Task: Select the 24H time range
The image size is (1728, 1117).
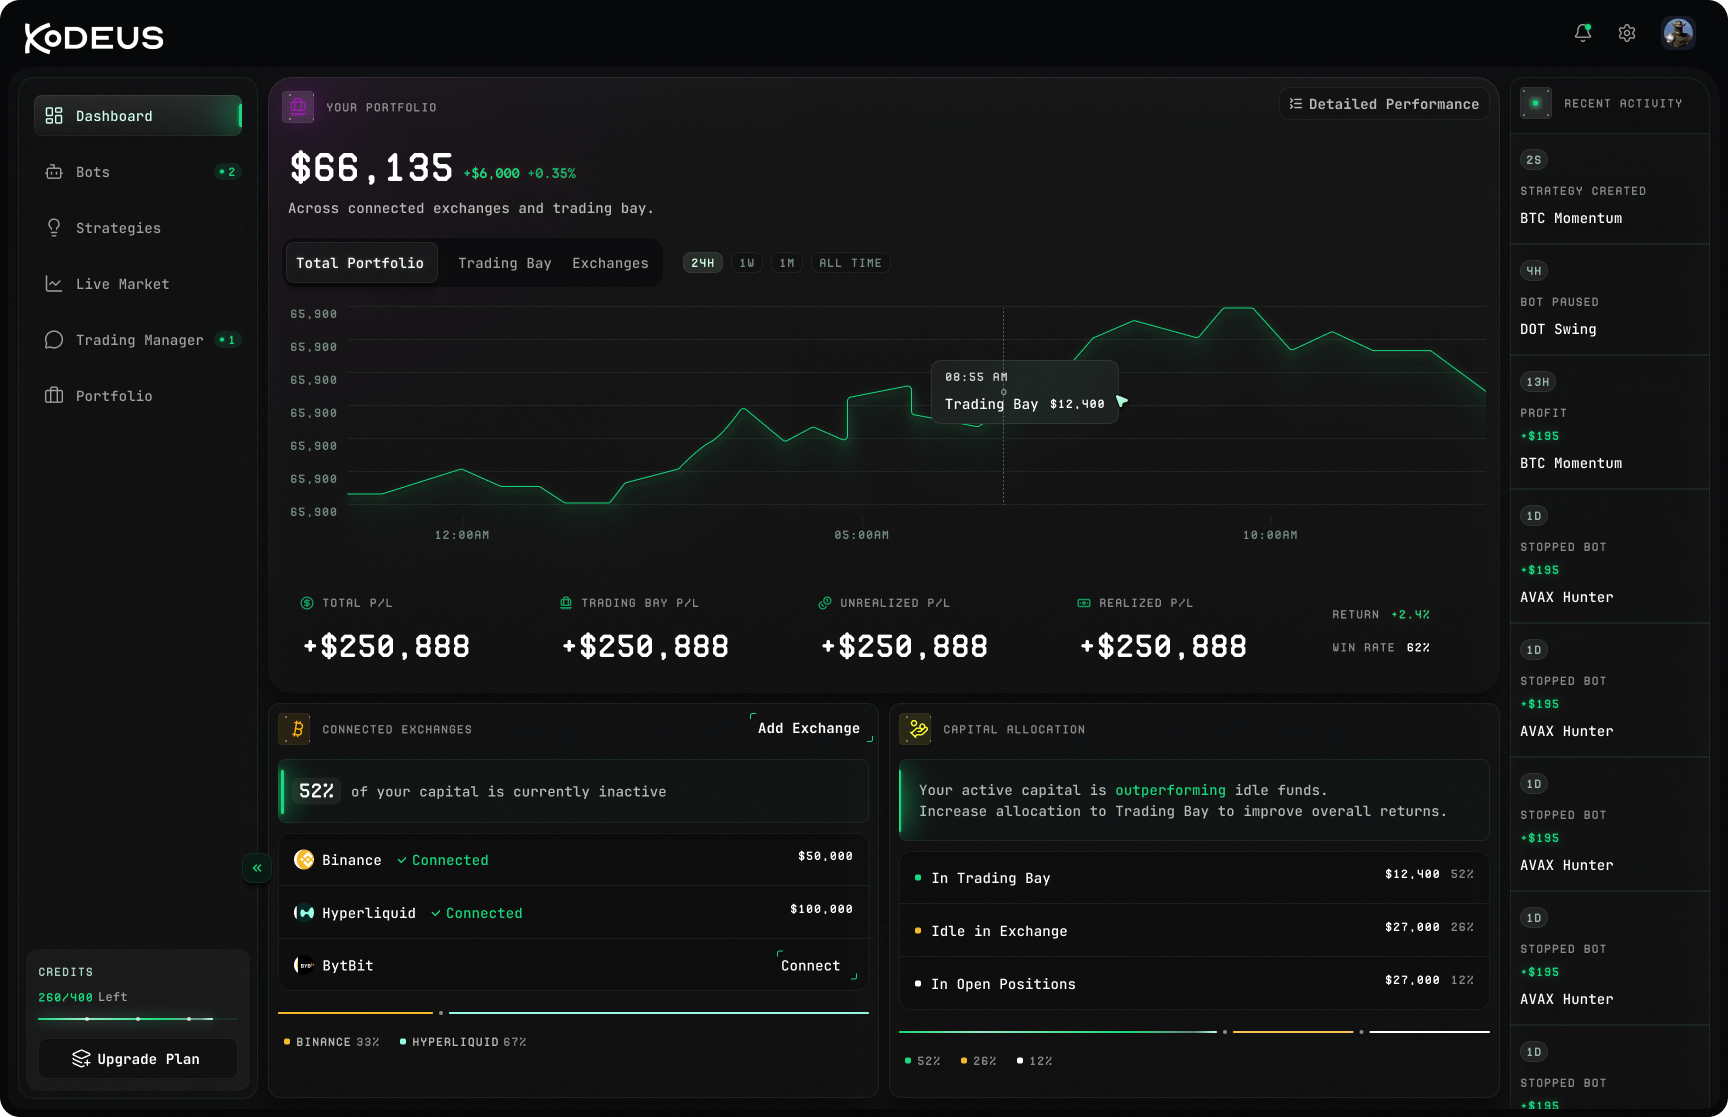Action: point(703,263)
